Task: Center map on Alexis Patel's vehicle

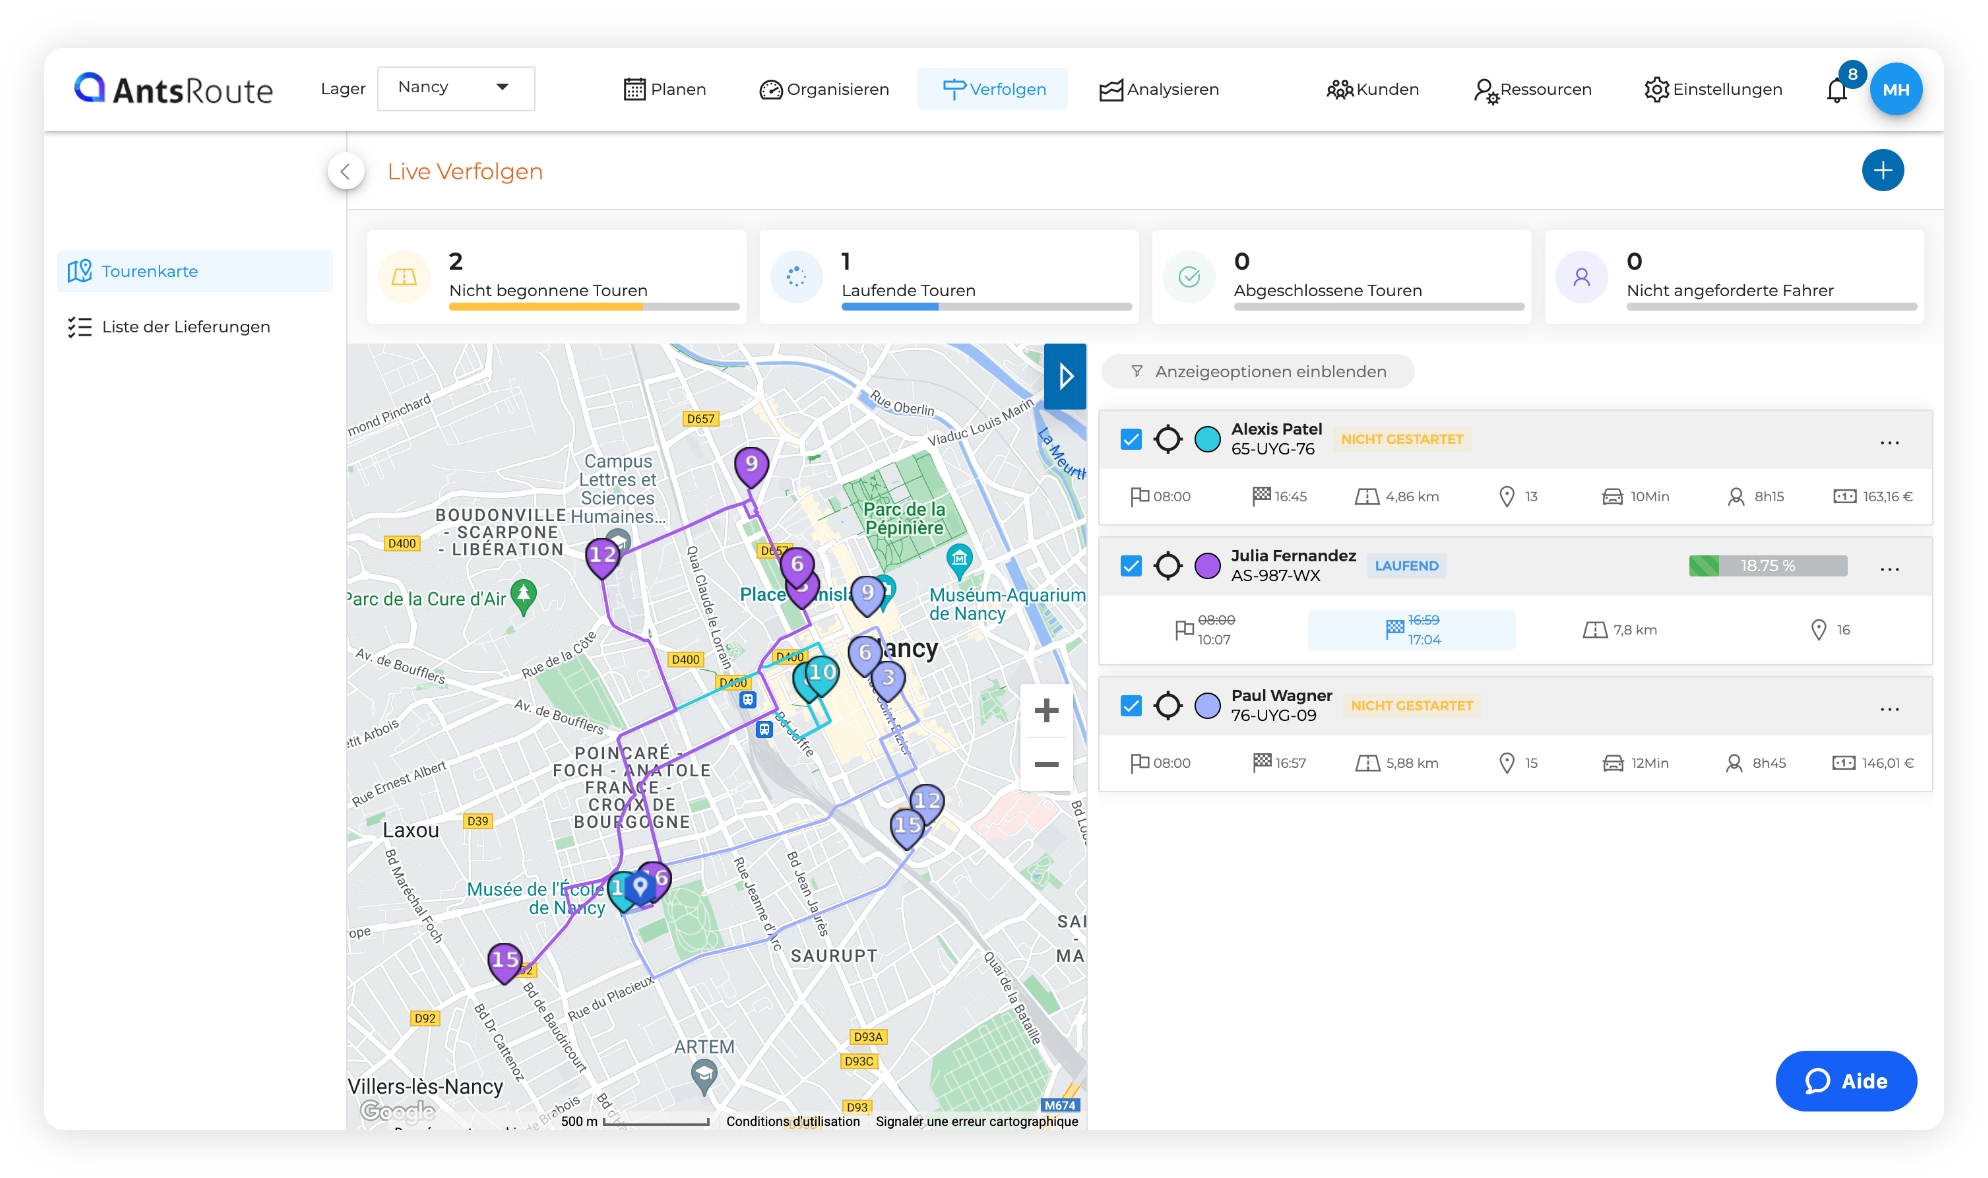Action: [x=1168, y=439]
